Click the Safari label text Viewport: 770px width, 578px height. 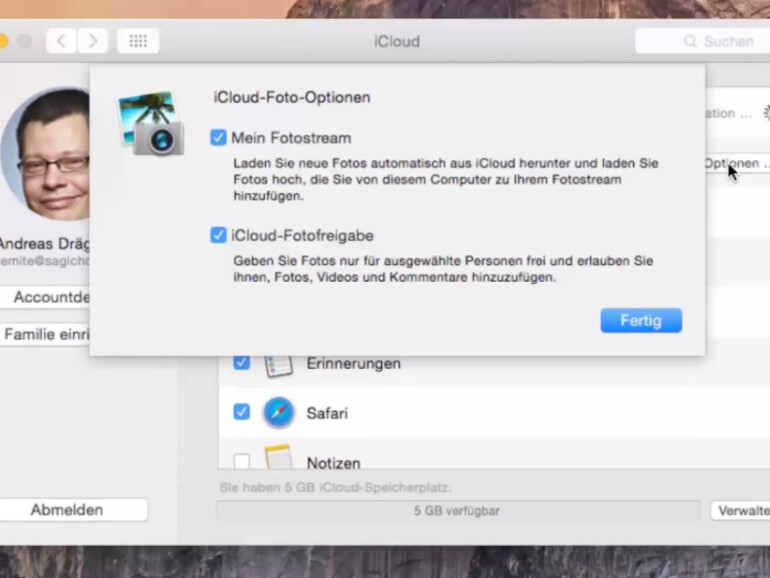pos(327,413)
